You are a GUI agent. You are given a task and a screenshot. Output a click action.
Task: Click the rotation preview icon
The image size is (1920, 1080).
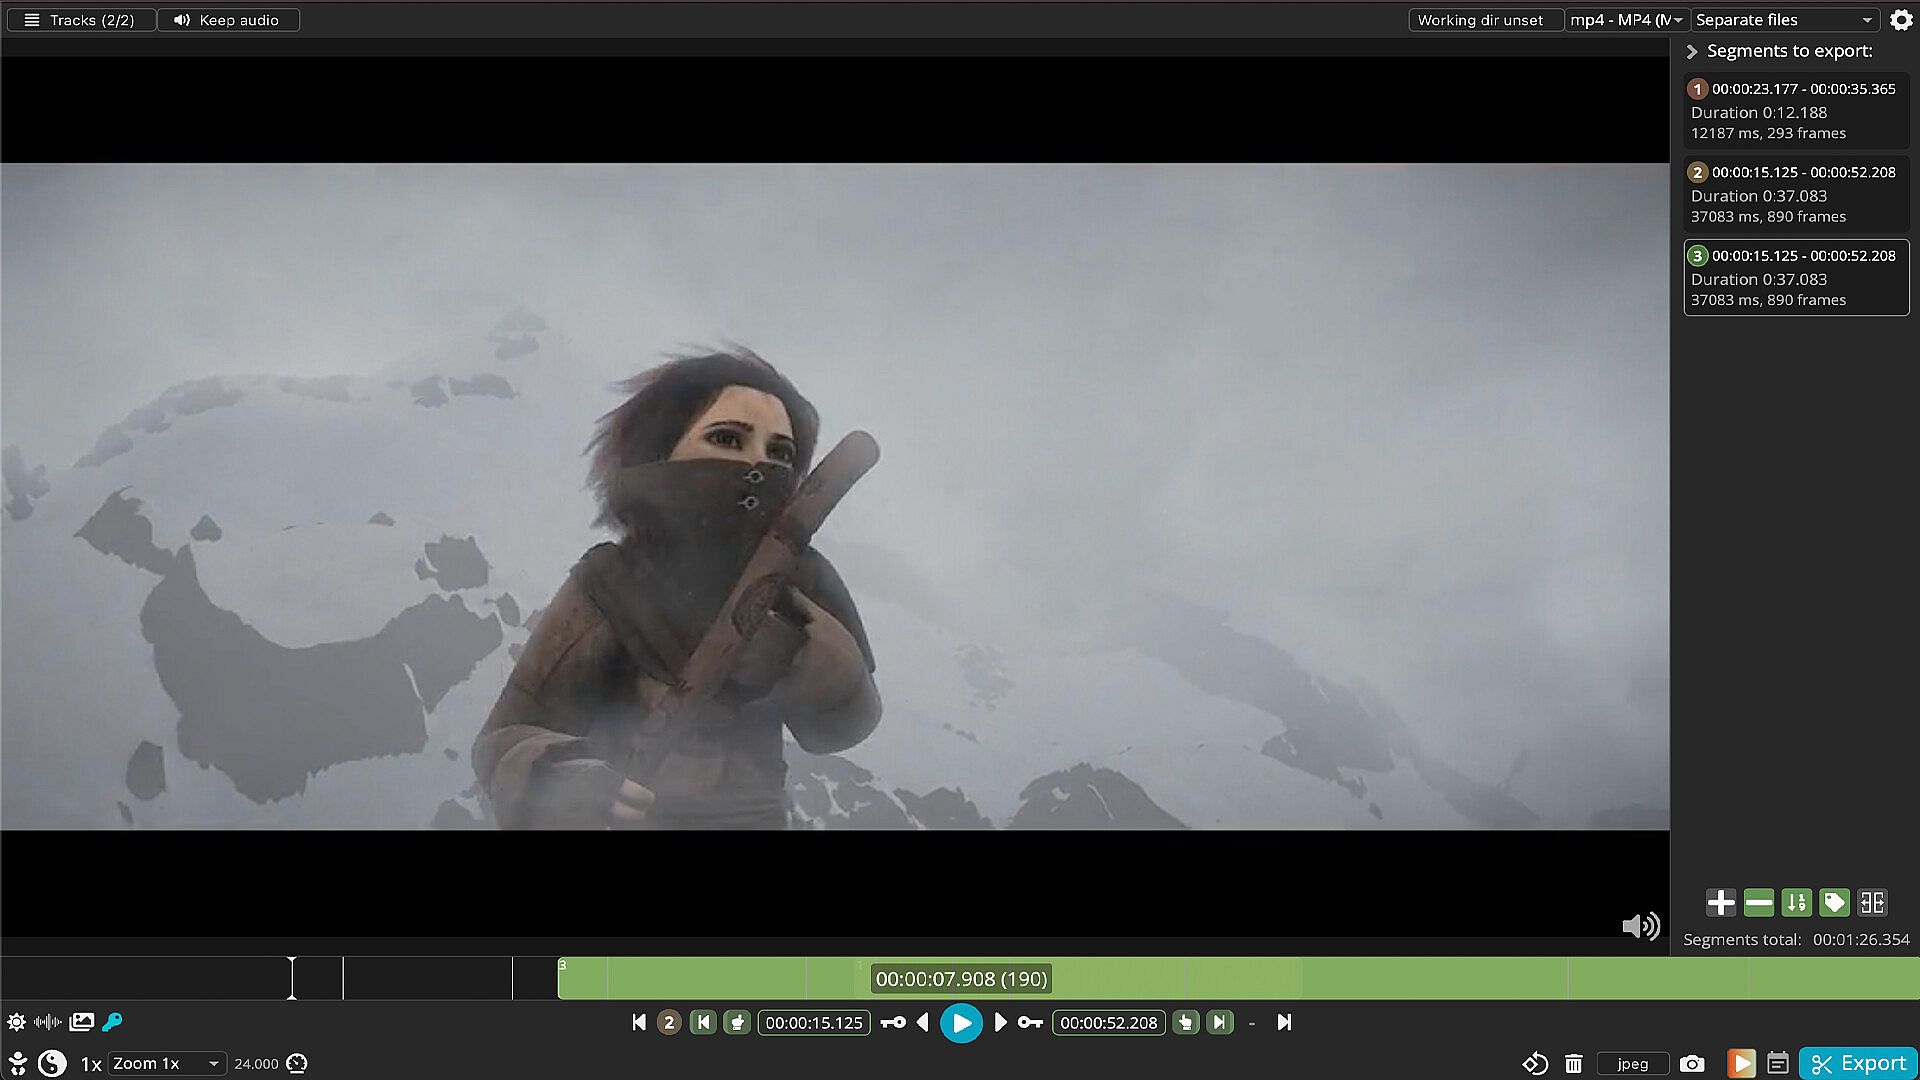[1535, 1063]
